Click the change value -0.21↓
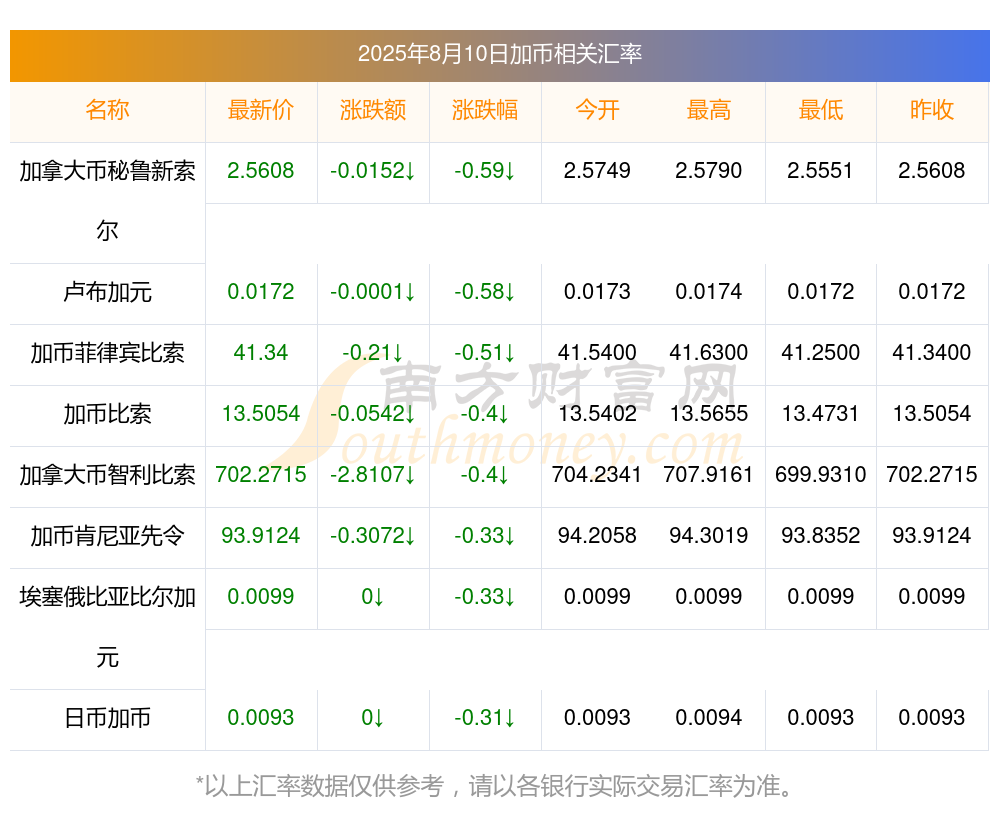The width and height of the screenshot is (1000, 817). (x=373, y=352)
